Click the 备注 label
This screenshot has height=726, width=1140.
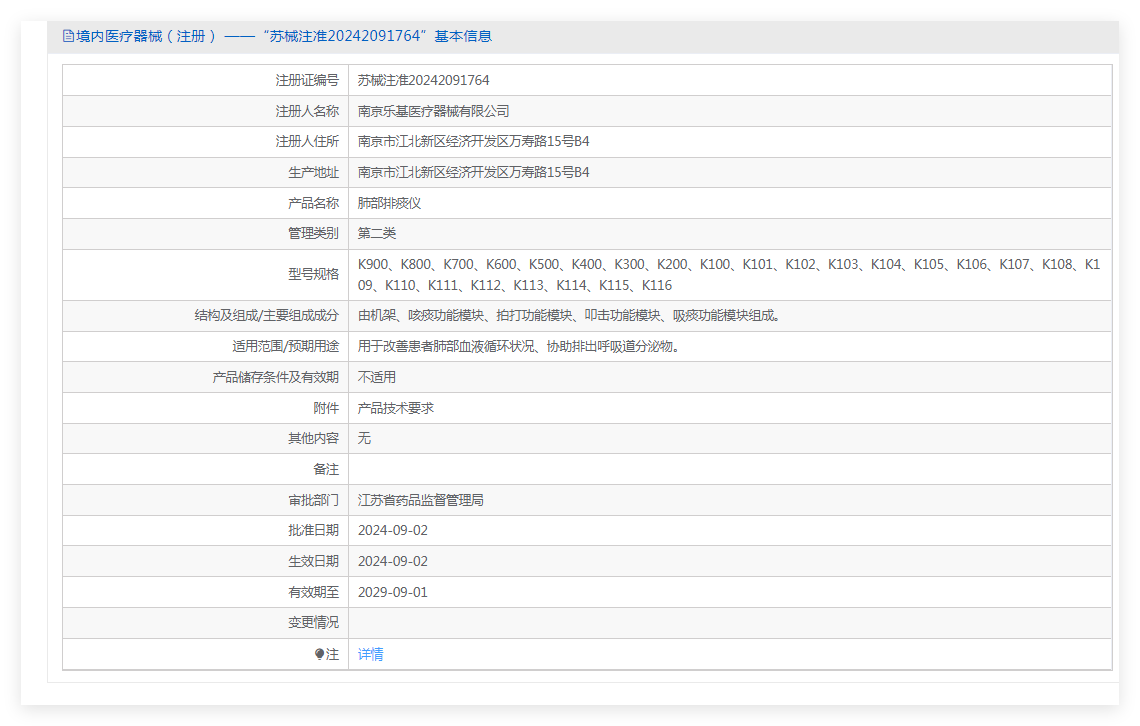[x=326, y=469]
